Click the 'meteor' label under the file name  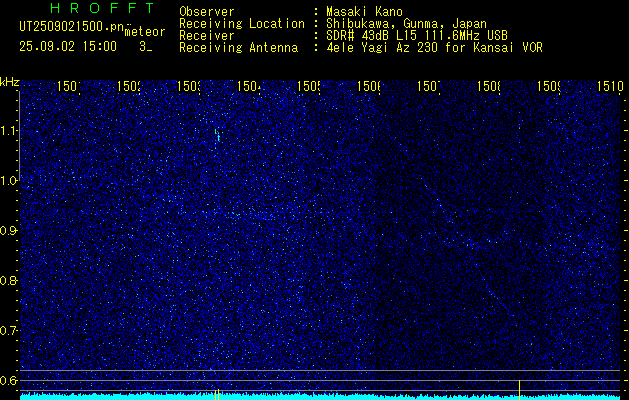145,32
